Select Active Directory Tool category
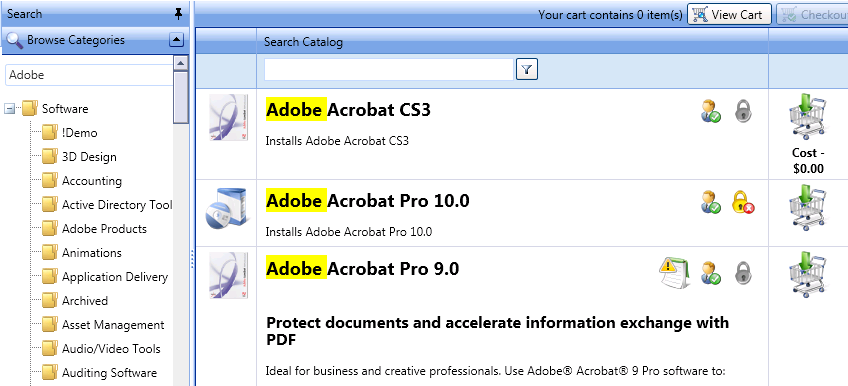The width and height of the screenshot is (848, 386). click(117, 205)
